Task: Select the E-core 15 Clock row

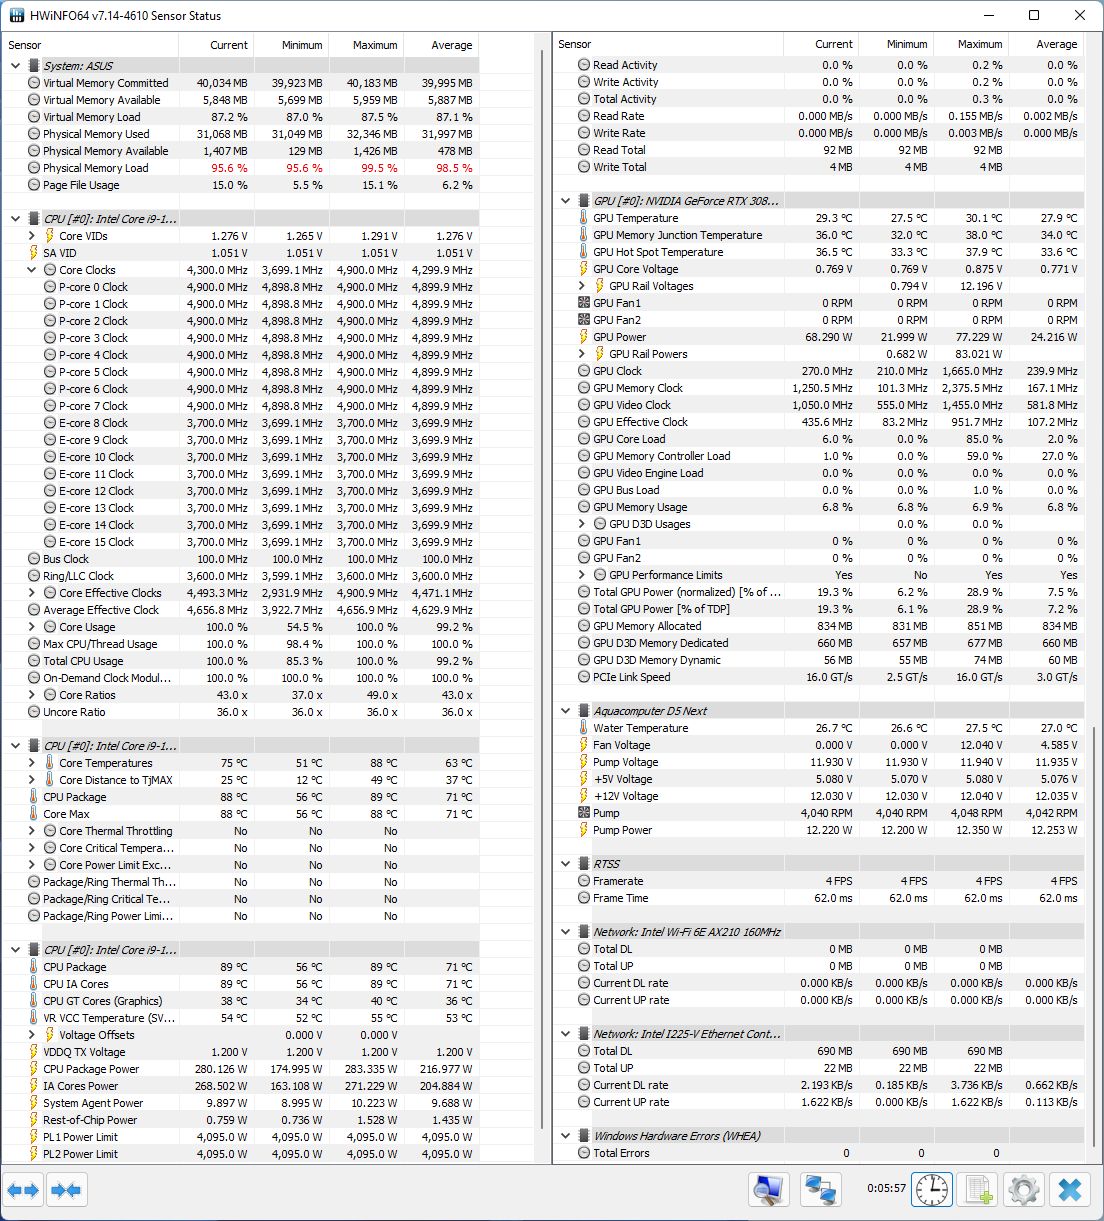Action: (x=241, y=542)
